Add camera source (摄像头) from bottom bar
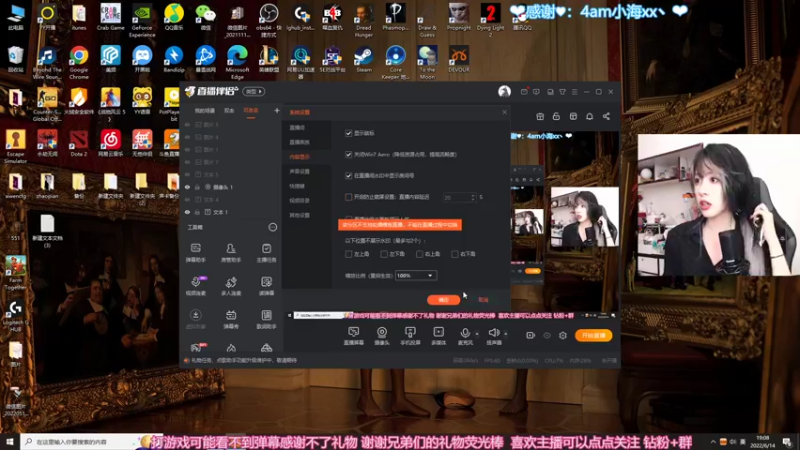The height and width of the screenshot is (450, 800). point(382,336)
